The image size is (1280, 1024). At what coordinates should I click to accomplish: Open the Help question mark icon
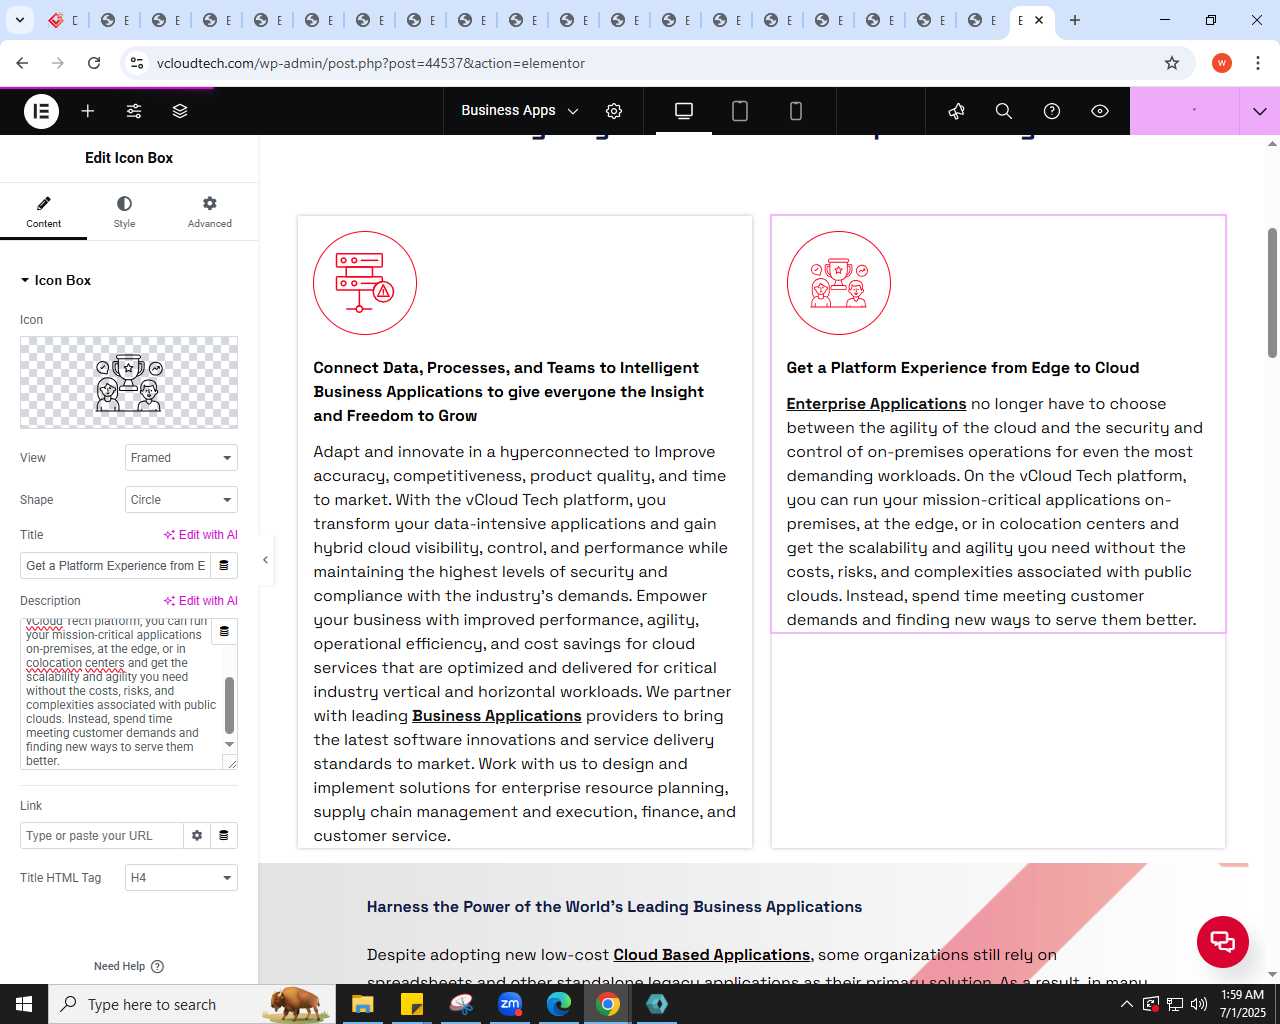[1052, 111]
